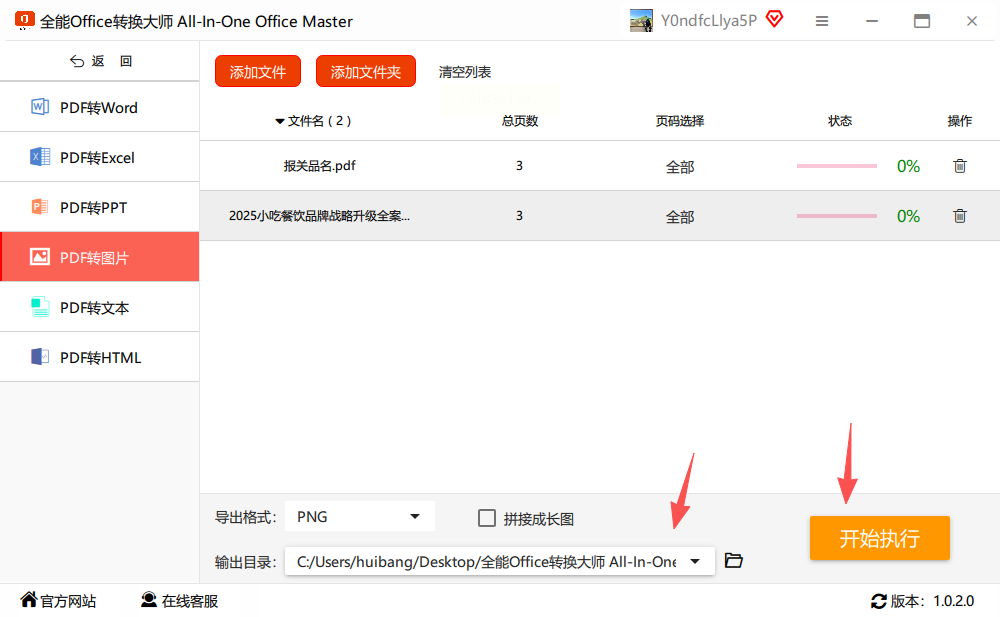
Task: Go back using 返回 label
Action: [x=112, y=61]
